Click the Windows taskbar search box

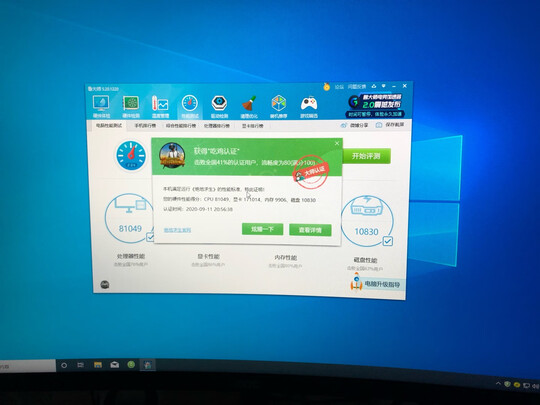[28, 365]
